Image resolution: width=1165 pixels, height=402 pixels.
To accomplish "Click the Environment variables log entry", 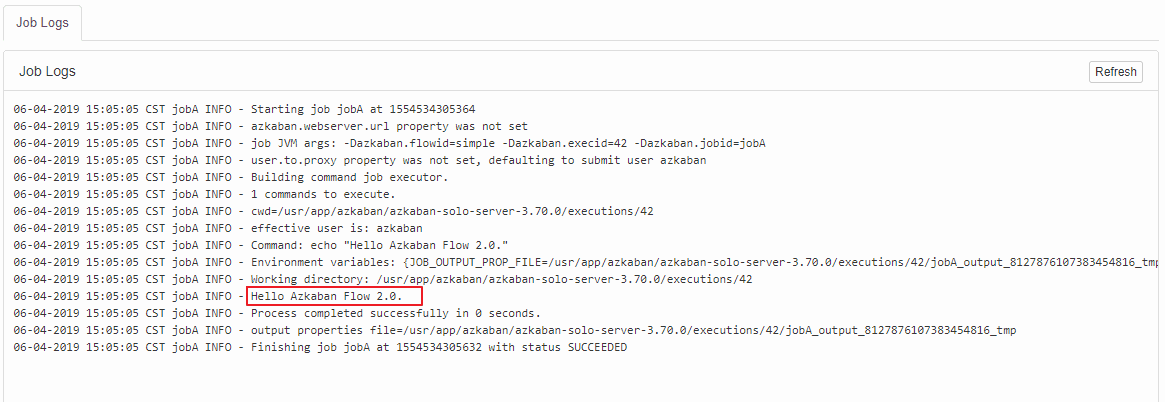I will pyautogui.click(x=586, y=262).
